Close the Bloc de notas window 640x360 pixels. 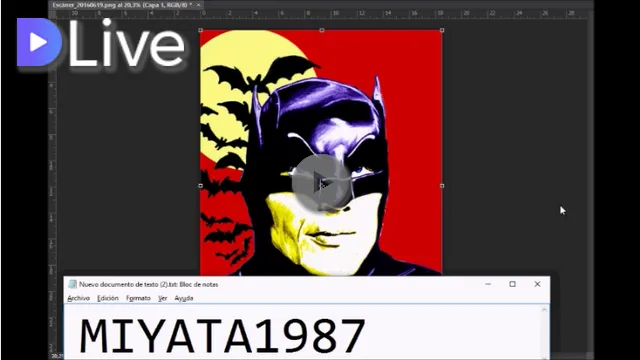(537, 284)
